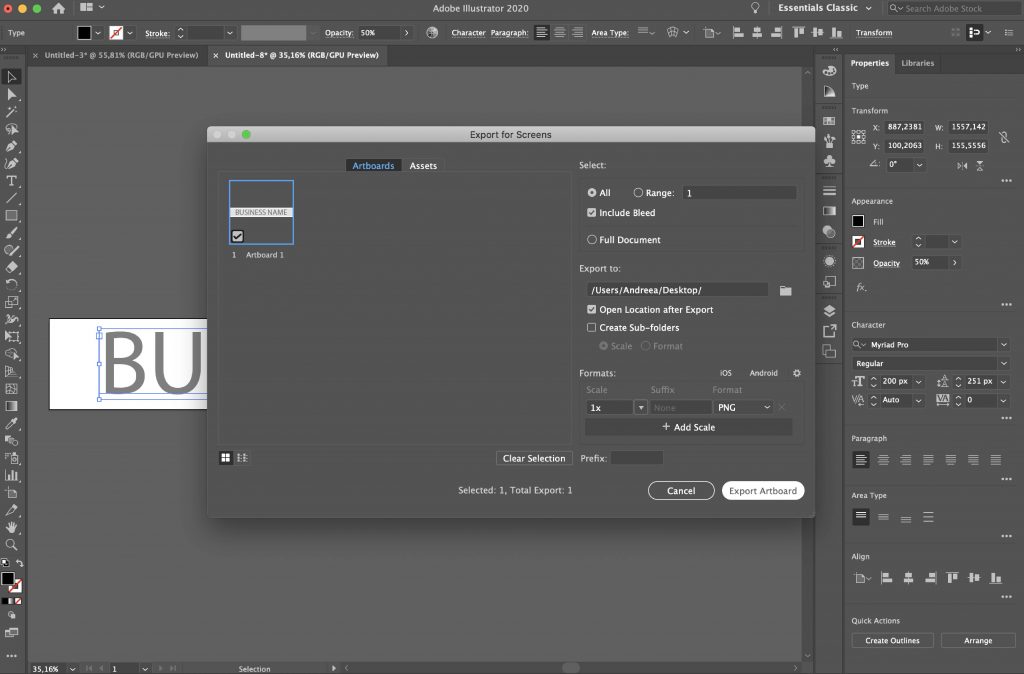The width and height of the screenshot is (1024, 674).
Task: Activate the Zoom tool
Action: tap(12, 546)
